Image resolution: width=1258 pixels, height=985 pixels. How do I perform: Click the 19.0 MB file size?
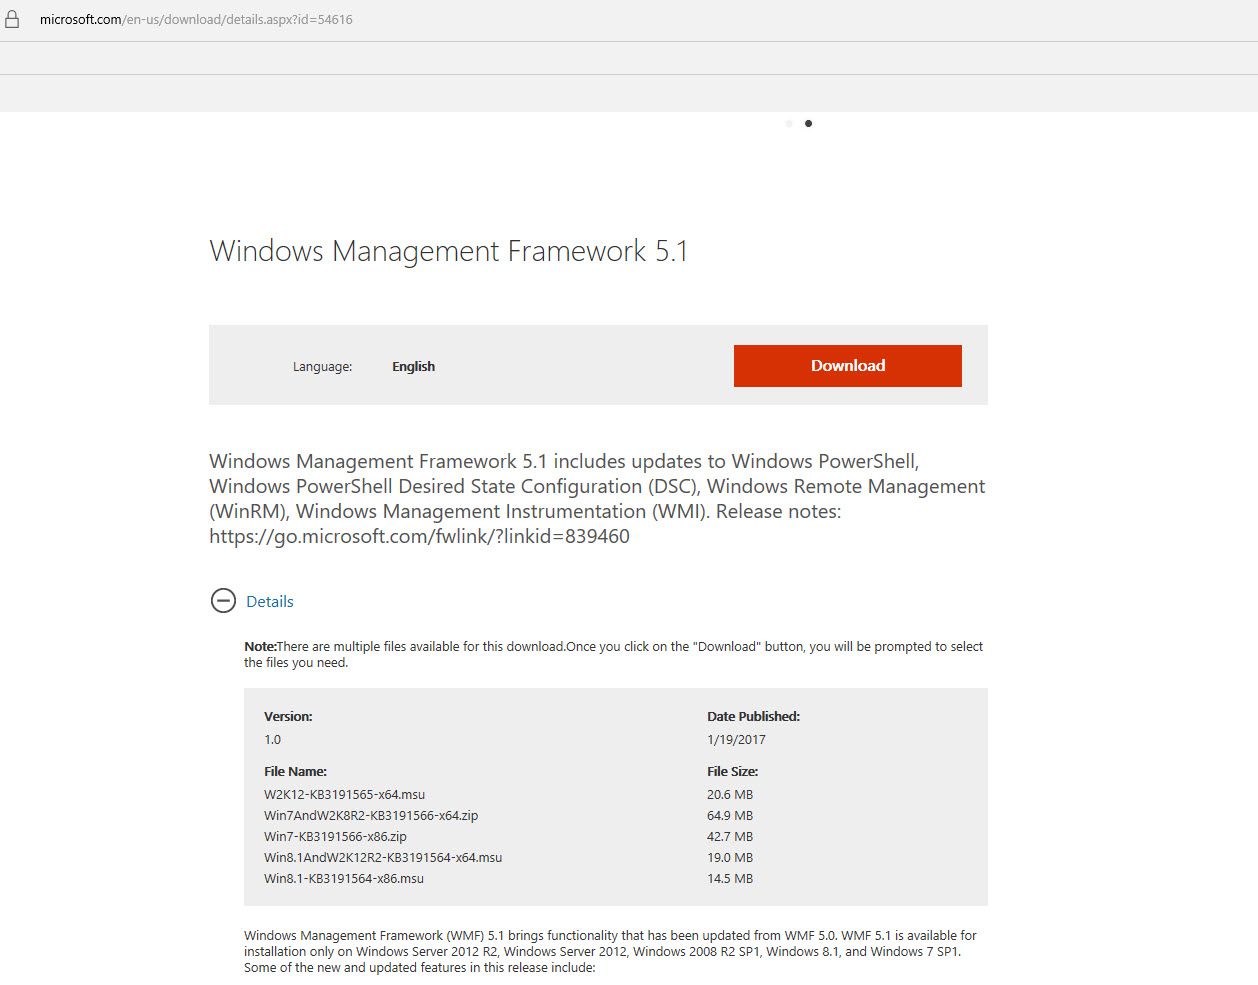(x=730, y=858)
